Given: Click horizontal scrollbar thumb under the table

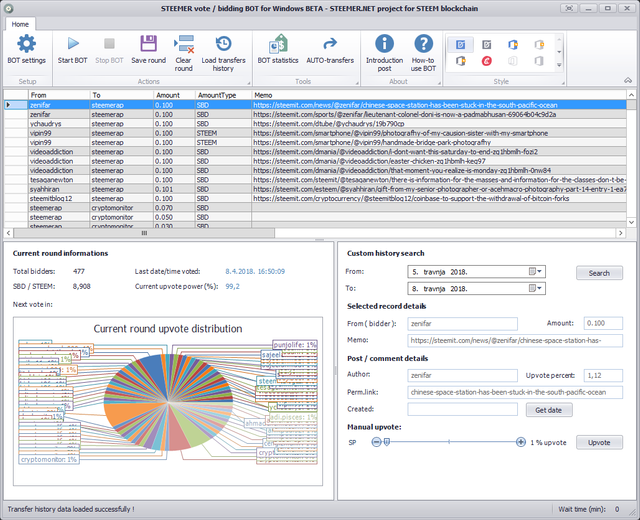Looking at the screenshot, I should click(144, 233).
